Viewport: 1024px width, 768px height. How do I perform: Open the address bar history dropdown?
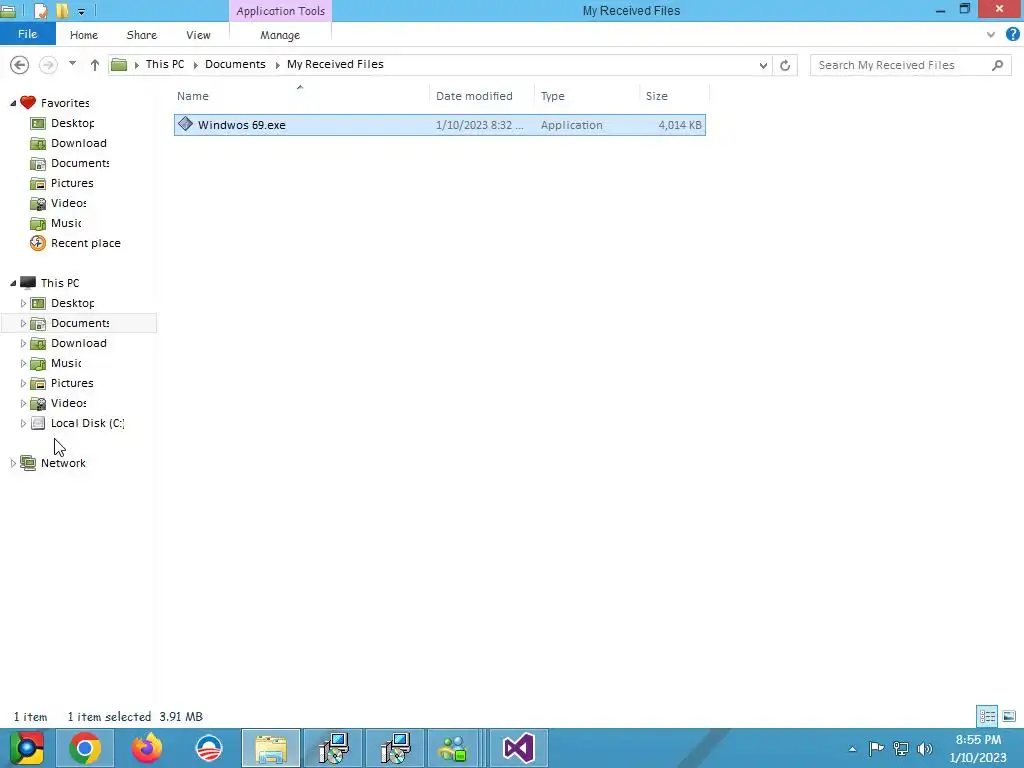pyautogui.click(x=763, y=65)
